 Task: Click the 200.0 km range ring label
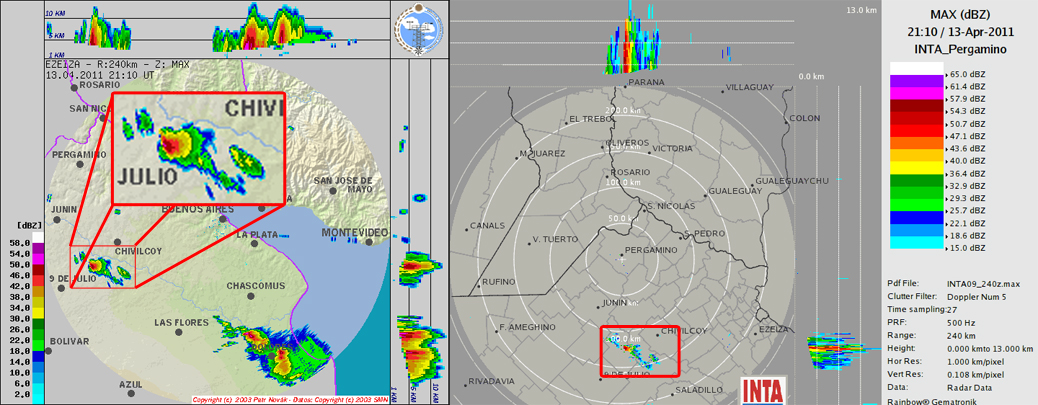(x=624, y=111)
